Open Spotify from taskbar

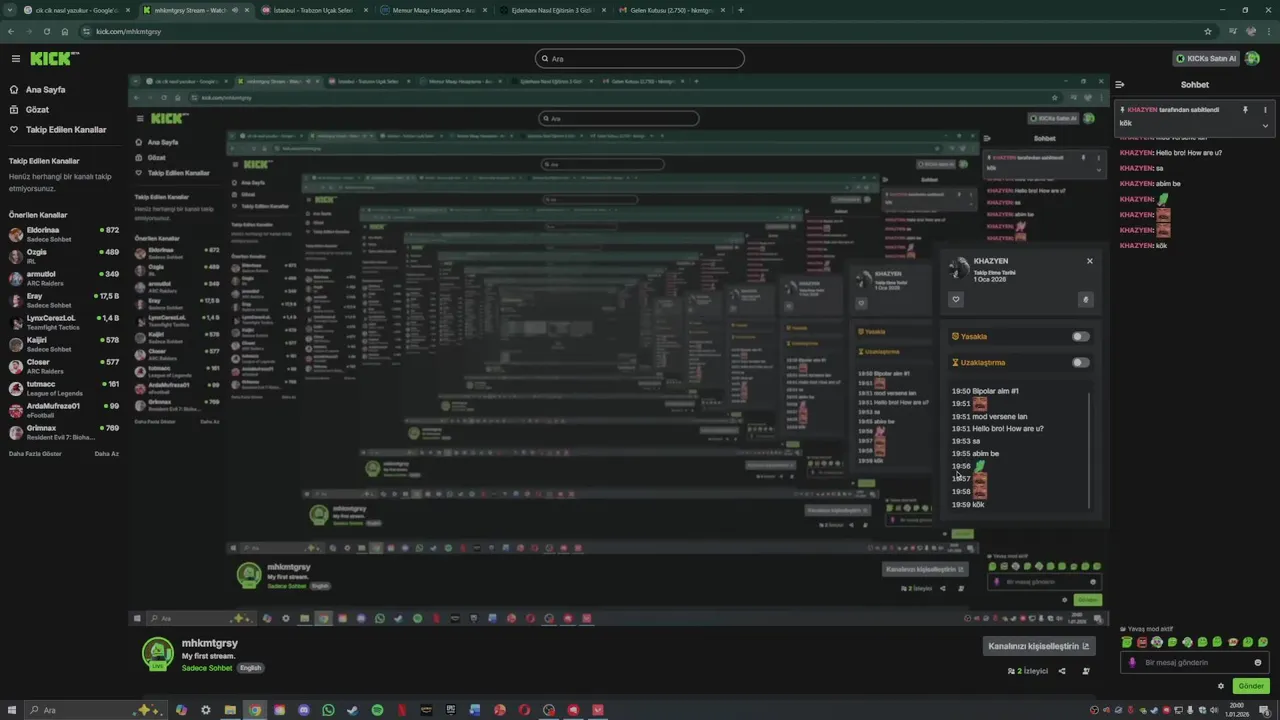click(377, 710)
